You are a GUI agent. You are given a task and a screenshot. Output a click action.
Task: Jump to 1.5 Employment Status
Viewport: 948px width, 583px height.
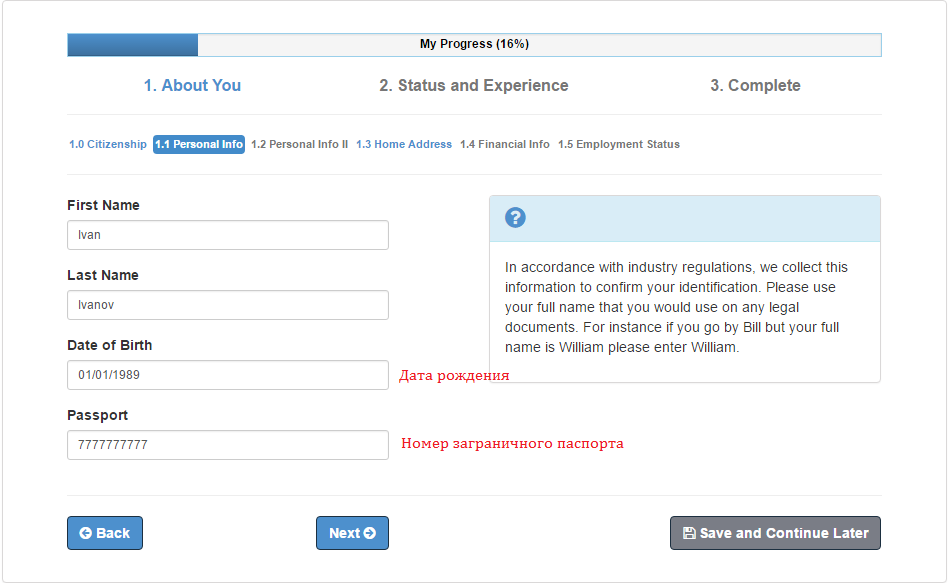click(618, 145)
